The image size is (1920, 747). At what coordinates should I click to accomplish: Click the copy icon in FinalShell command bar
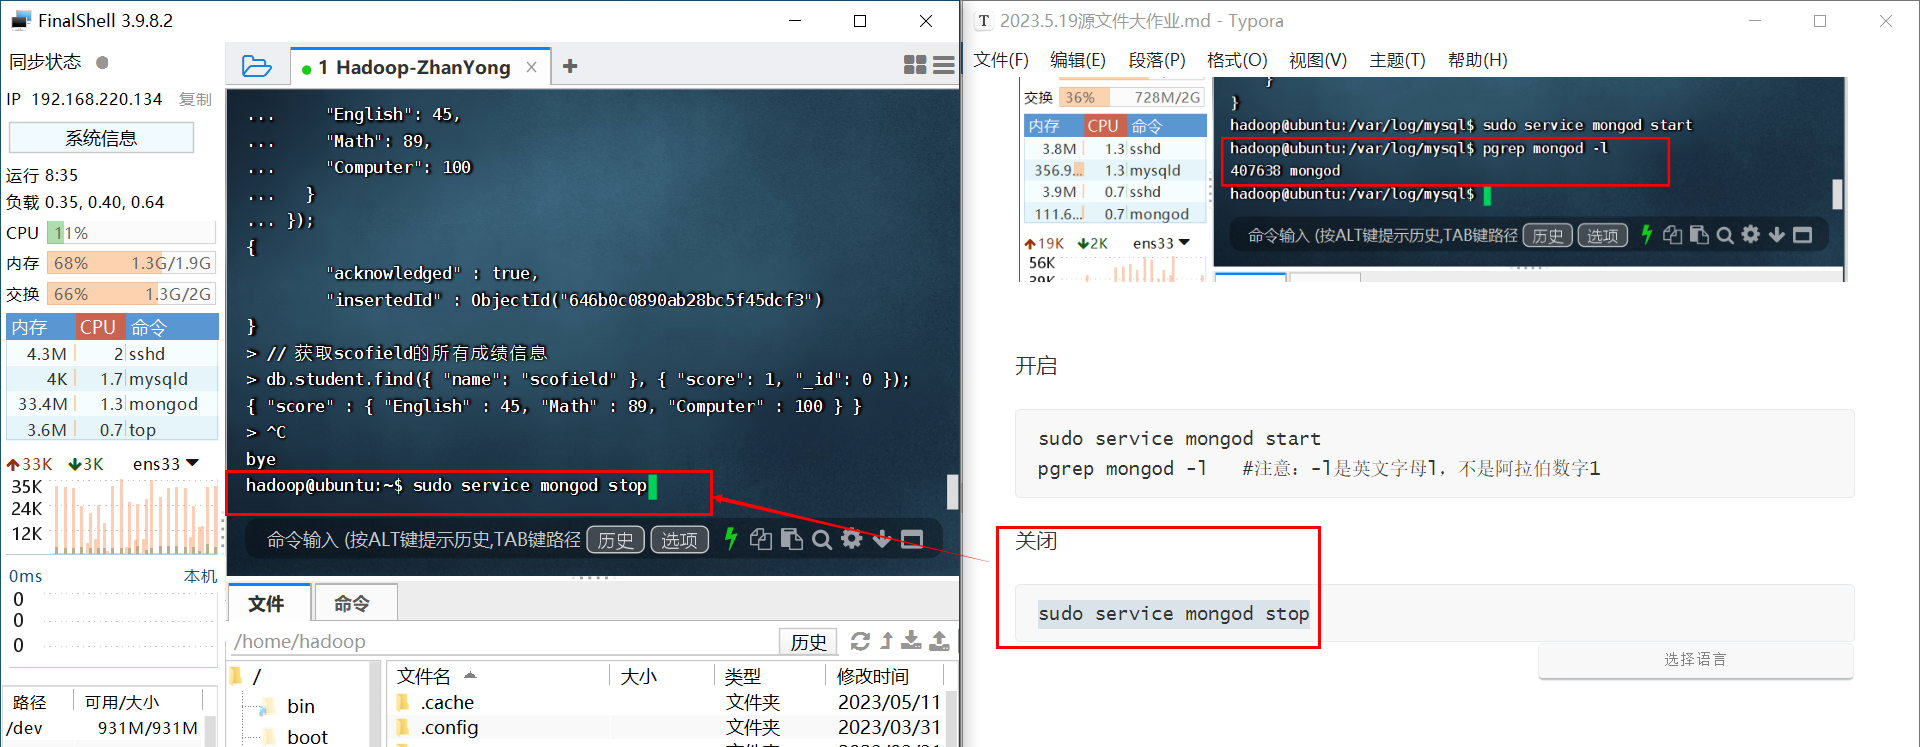pos(761,539)
